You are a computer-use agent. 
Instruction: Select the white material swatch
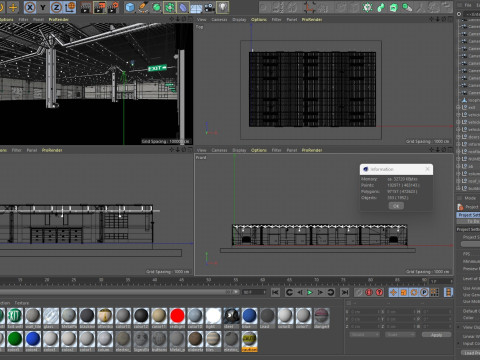pyautogui.click(x=213, y=316)
